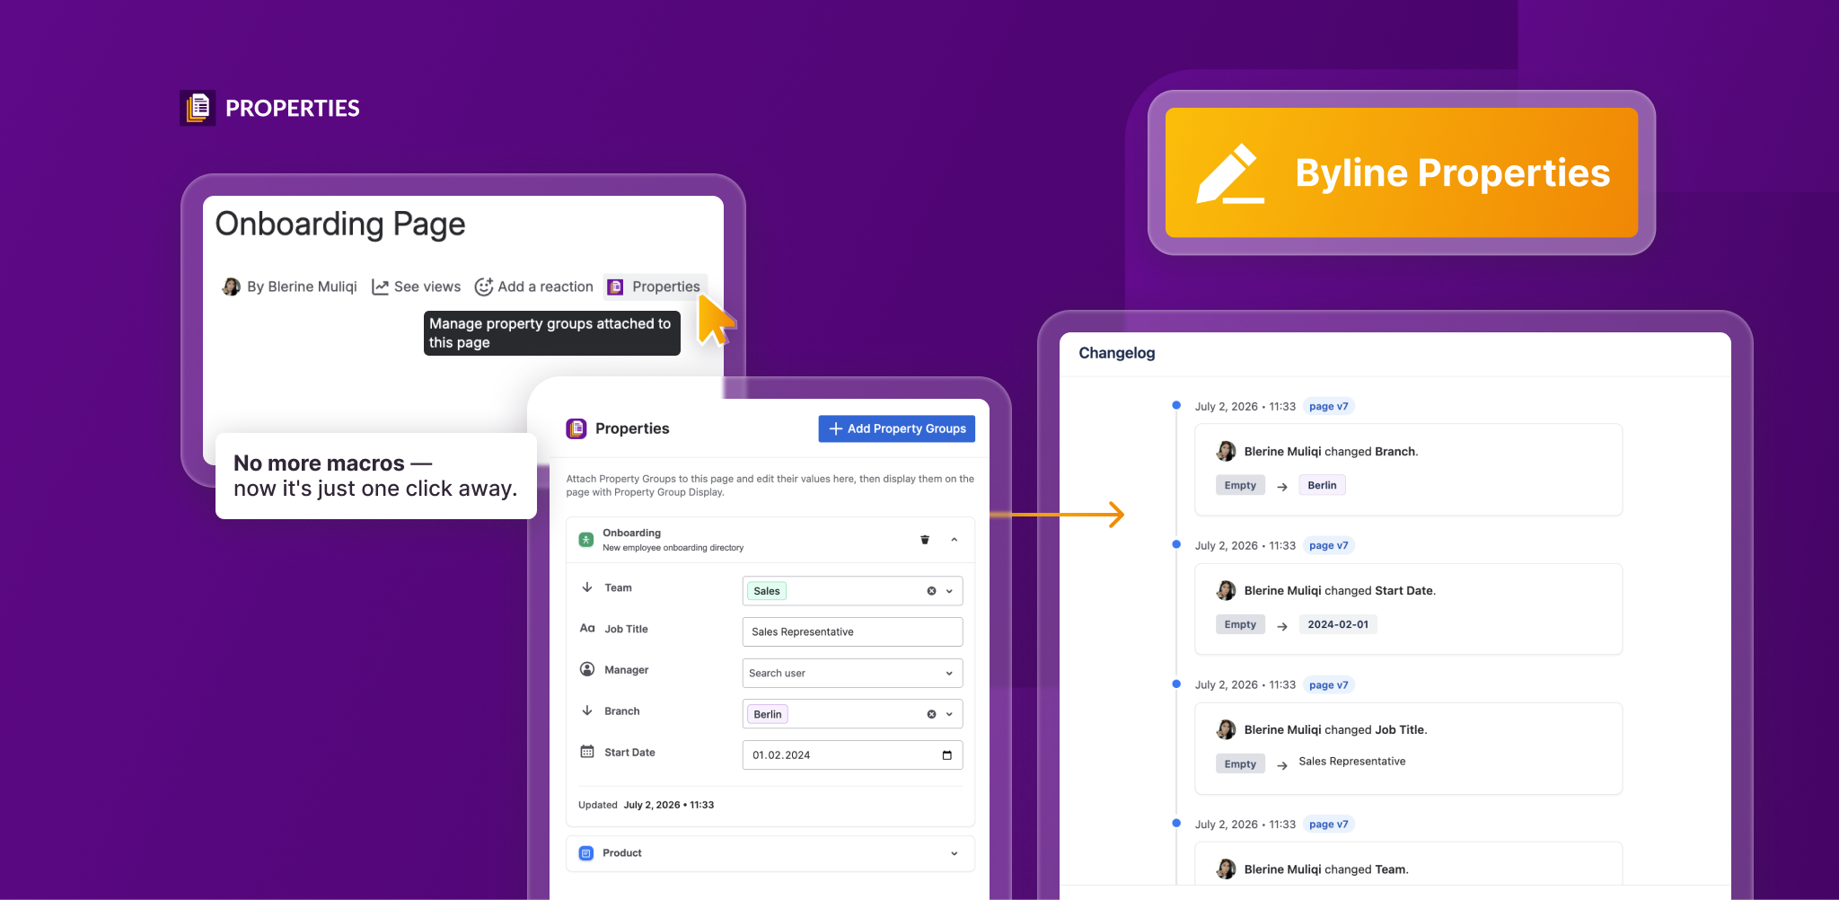Open the Branch dropdown chevron
The width and height of the screenshot is (1839, 900).
coord(950,714)
